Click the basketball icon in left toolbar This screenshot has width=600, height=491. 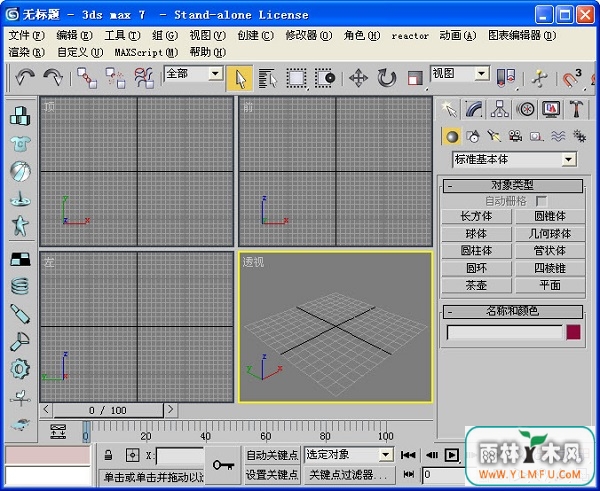coord(20,171)
